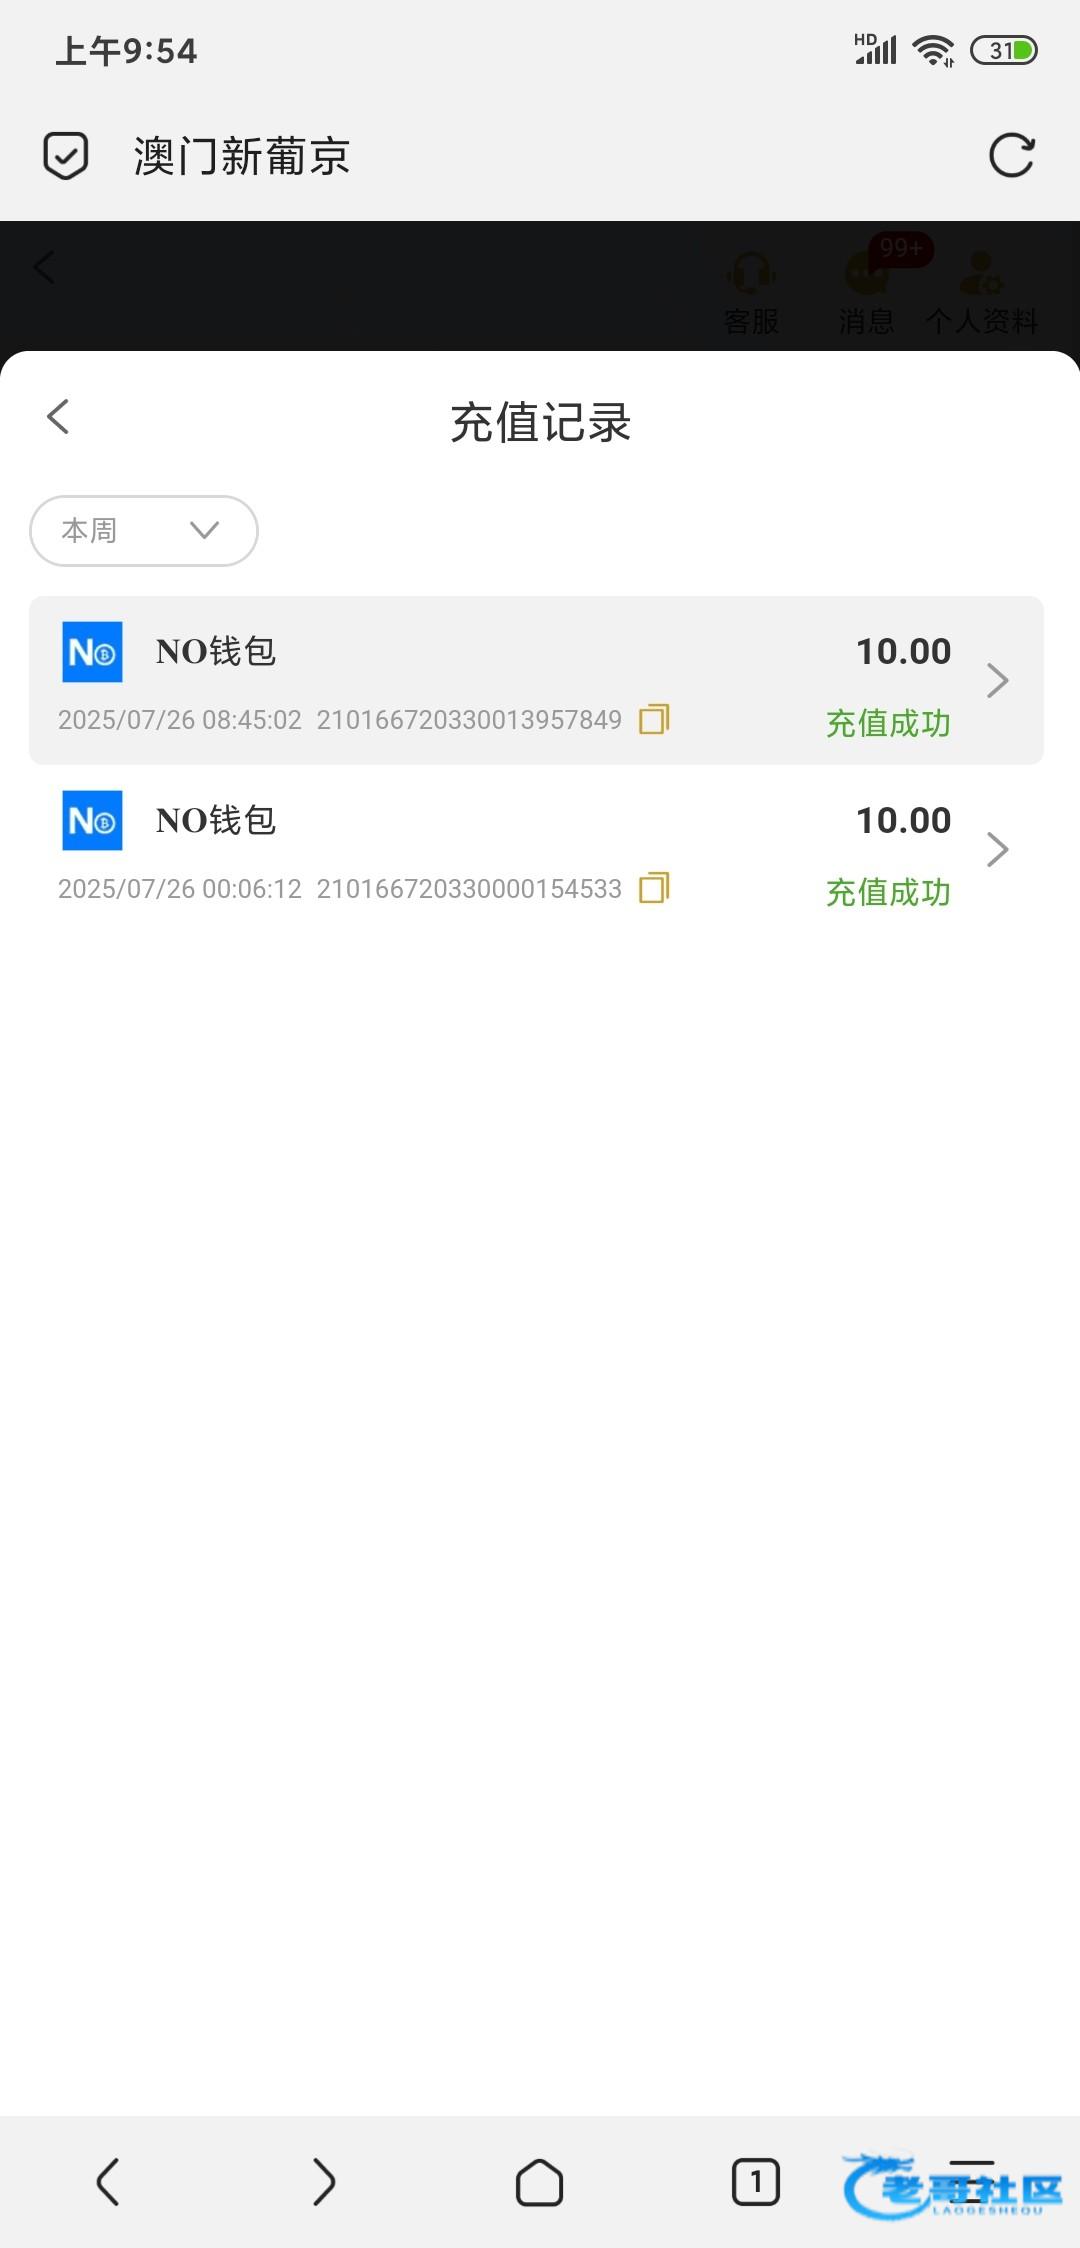
Task: Tap the browser refresh icon
Action: (x=1011, y=156)
